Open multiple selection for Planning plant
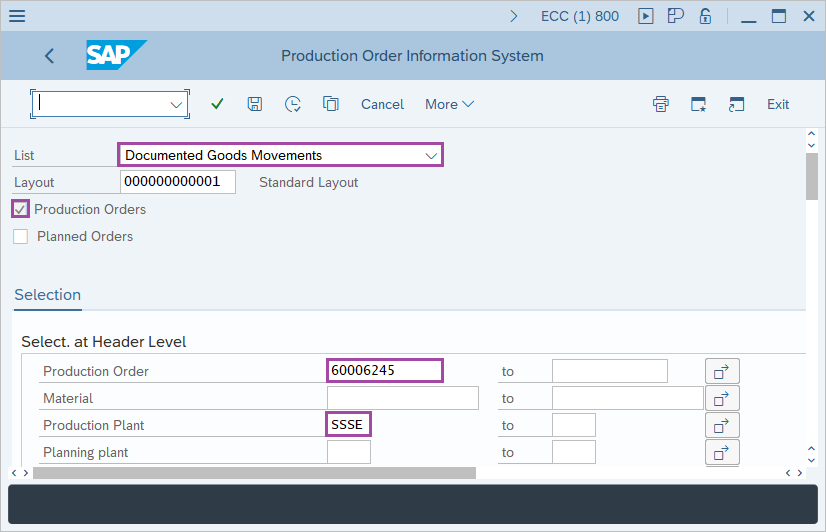 pos(722,452)
